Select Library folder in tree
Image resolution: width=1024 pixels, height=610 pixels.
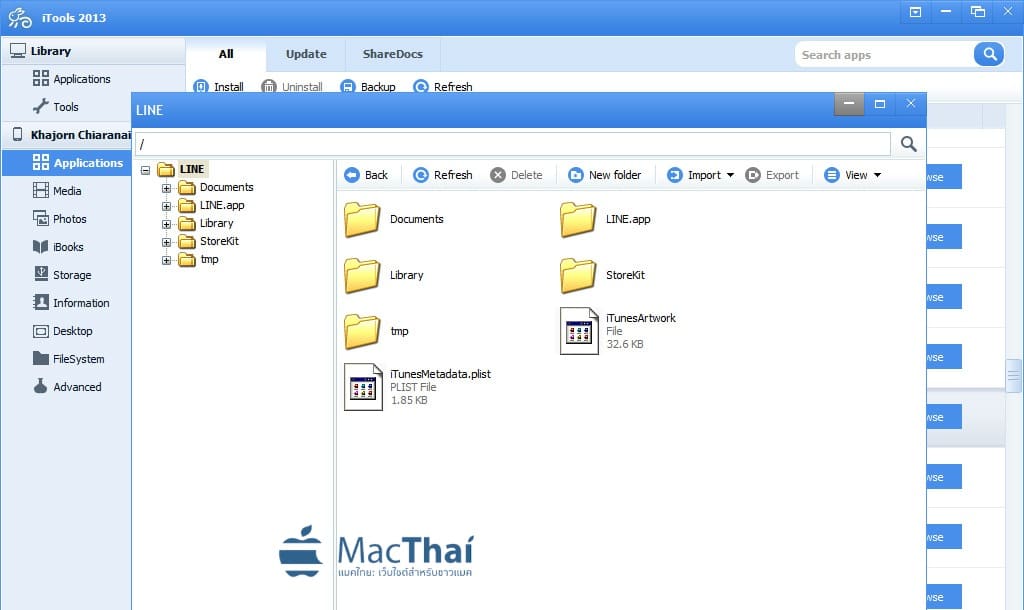[206, 223]
